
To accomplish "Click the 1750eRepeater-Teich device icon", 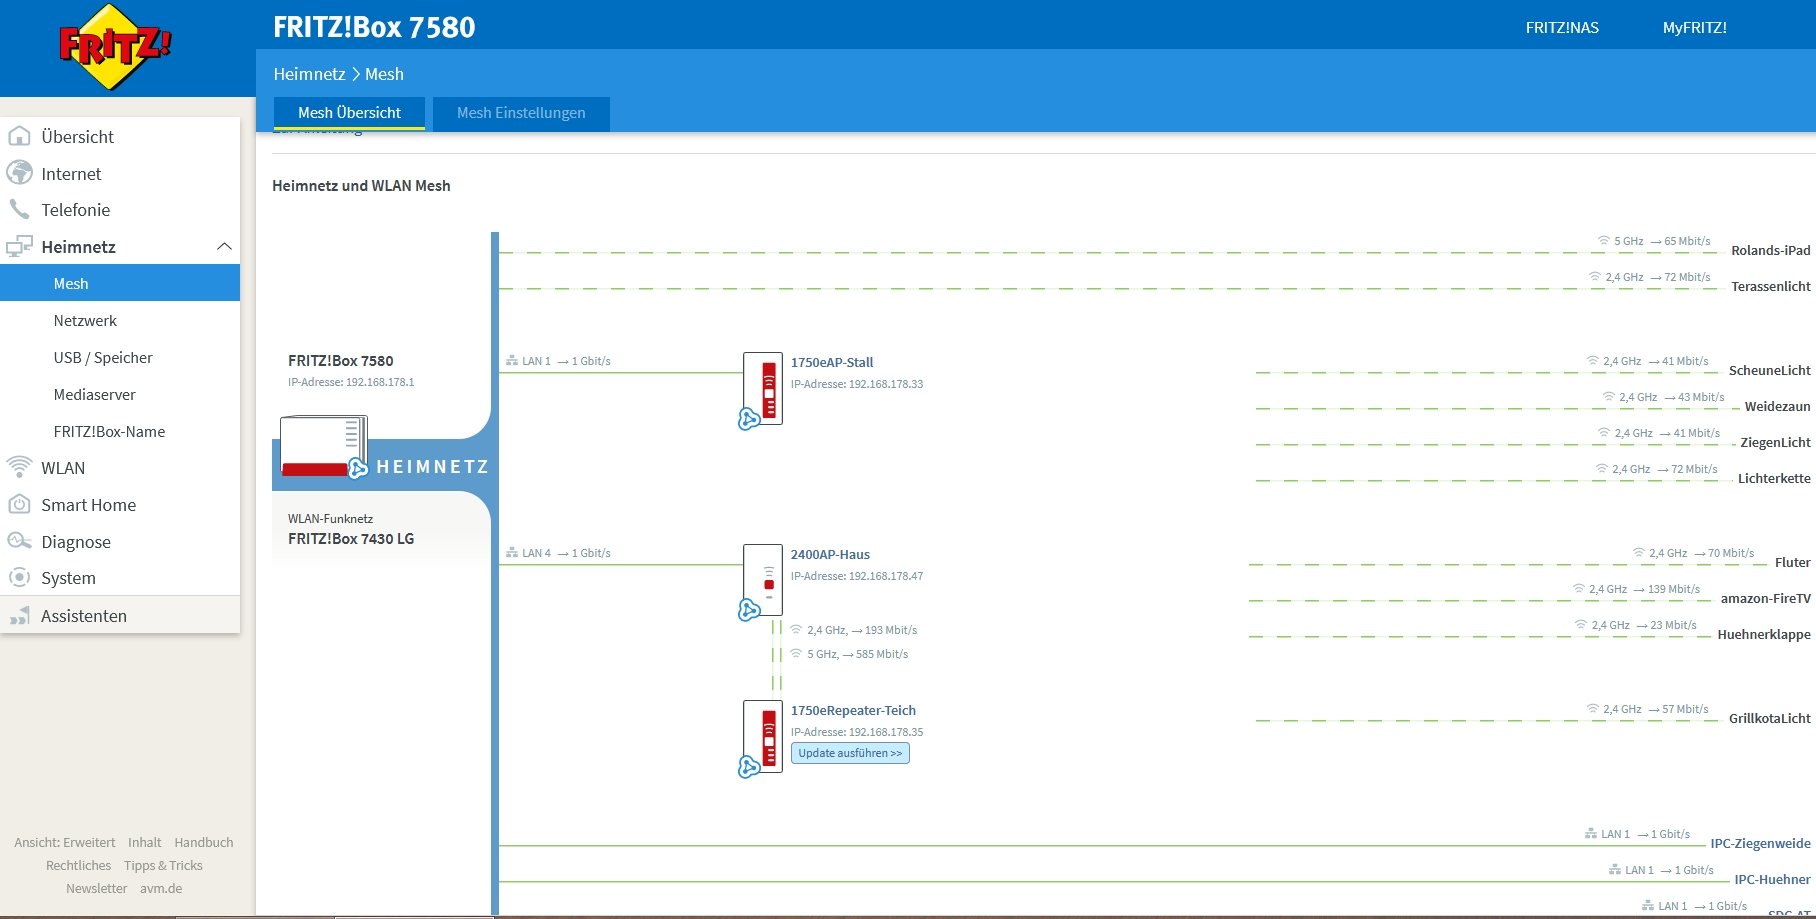I will click(x=762, y=737).
